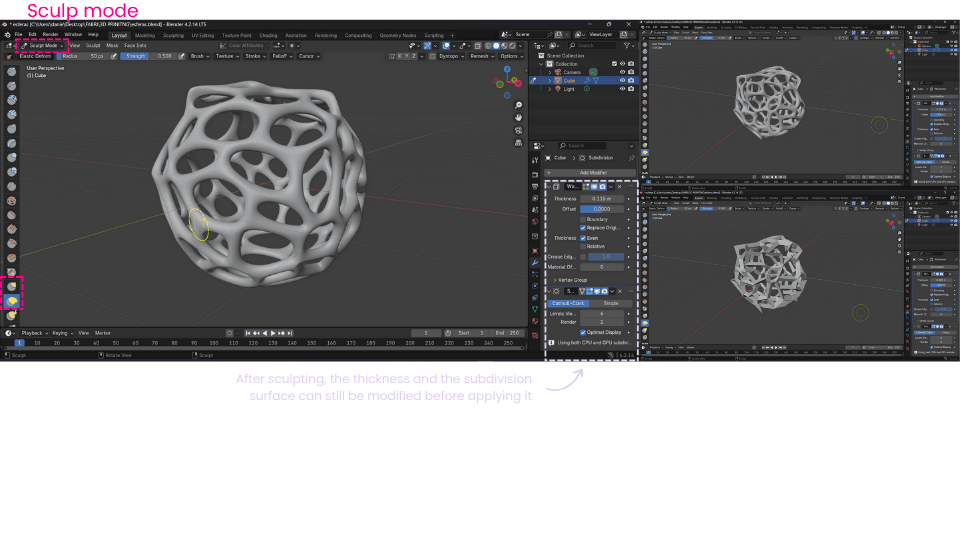Image resolution: width=960 pixels, height=540 pixels.
Task: Uncheck the Optimal Display checkbox
Action: 583,332
